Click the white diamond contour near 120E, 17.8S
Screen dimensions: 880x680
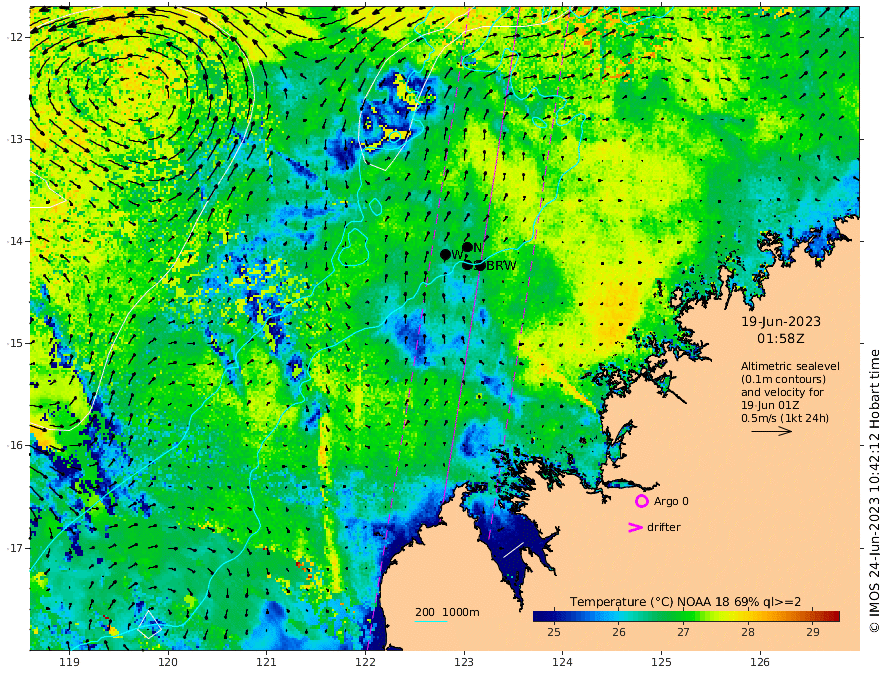click(149, 624)
